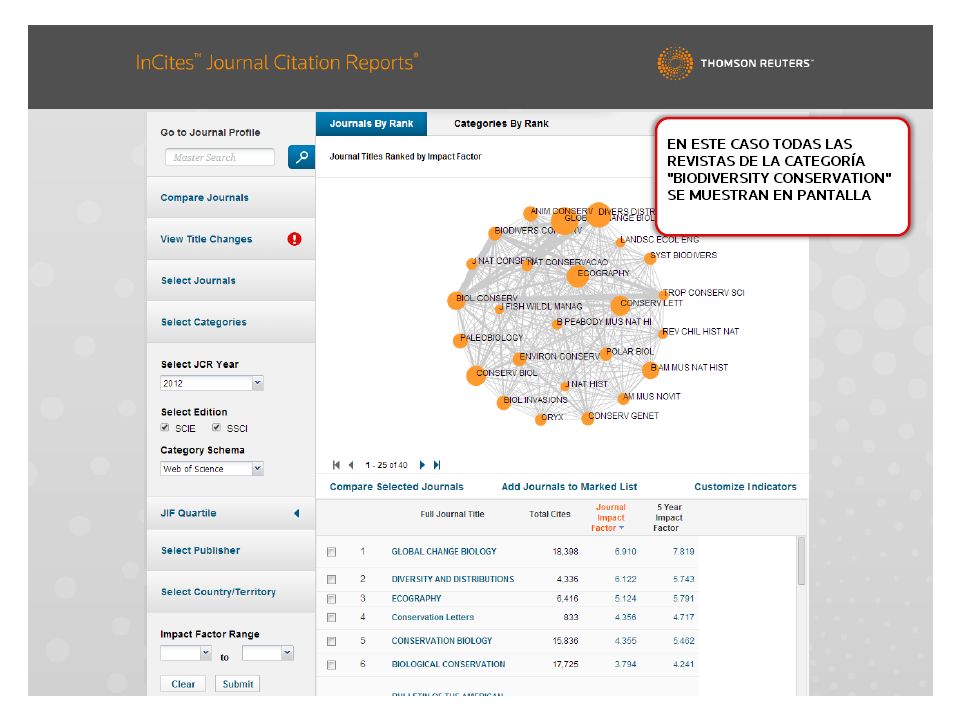The image size is (960, 720).
Task: Click the TROP CONSERV SCI graph node
Action: (x=663, y=295)
